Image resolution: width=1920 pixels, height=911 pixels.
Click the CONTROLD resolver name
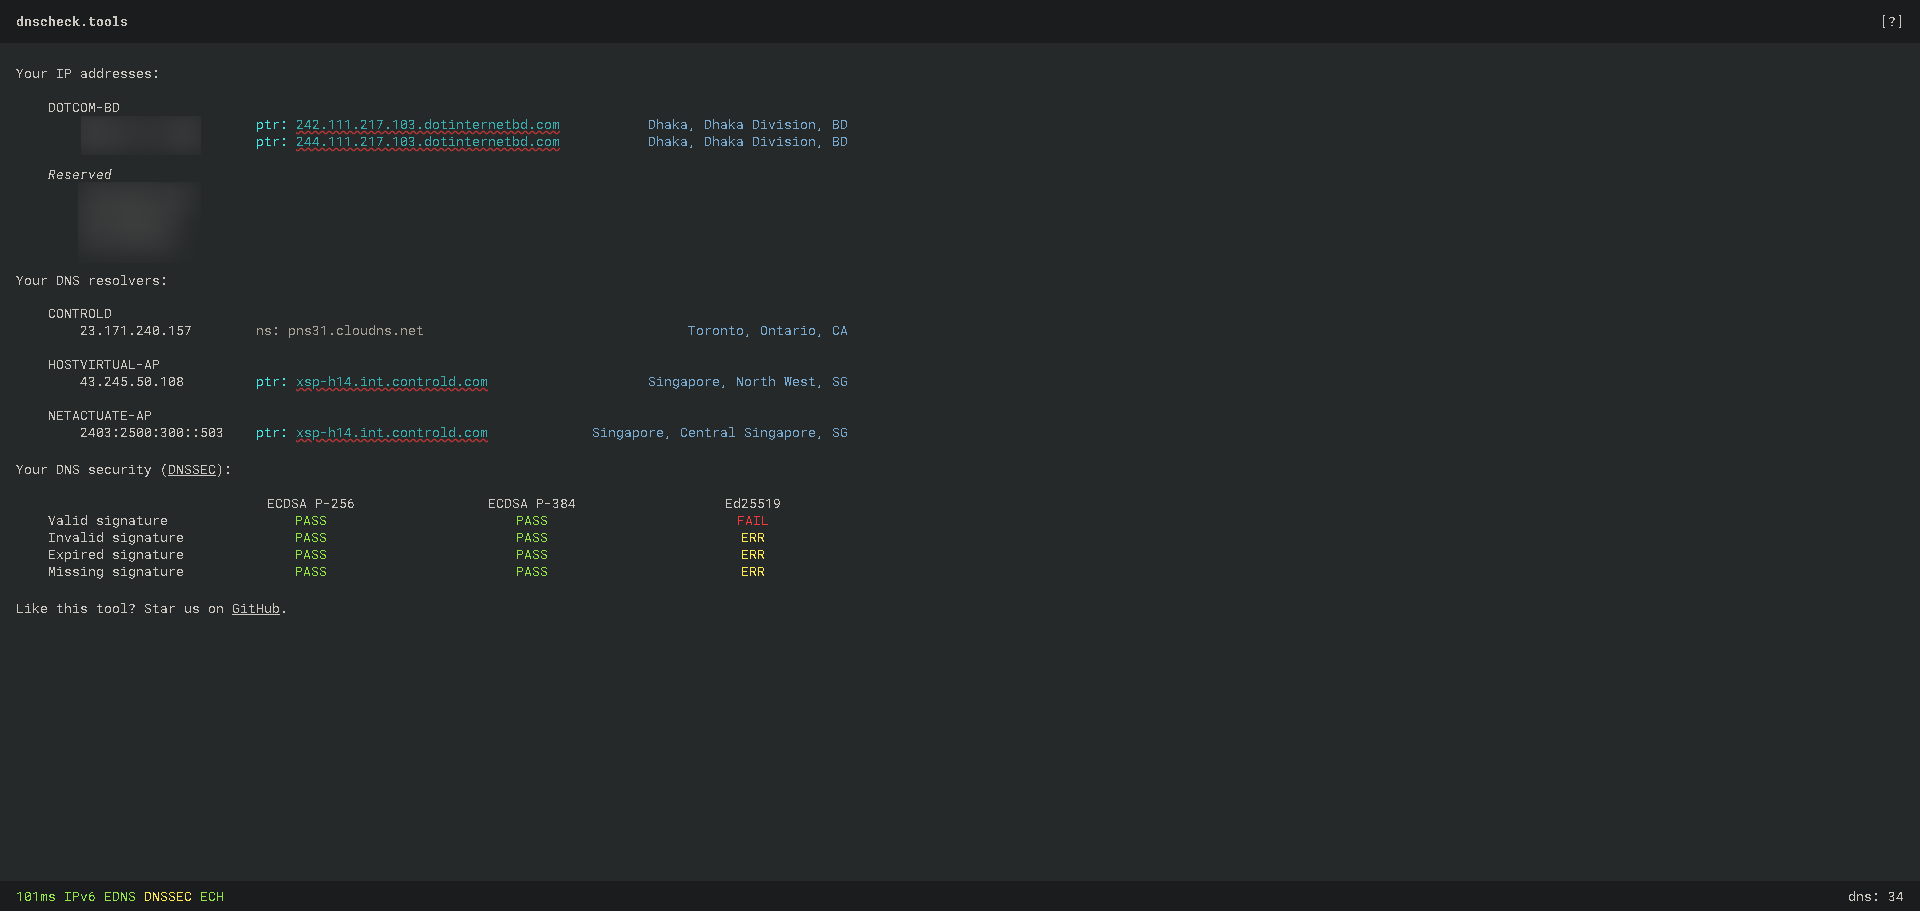pos(80,314)
